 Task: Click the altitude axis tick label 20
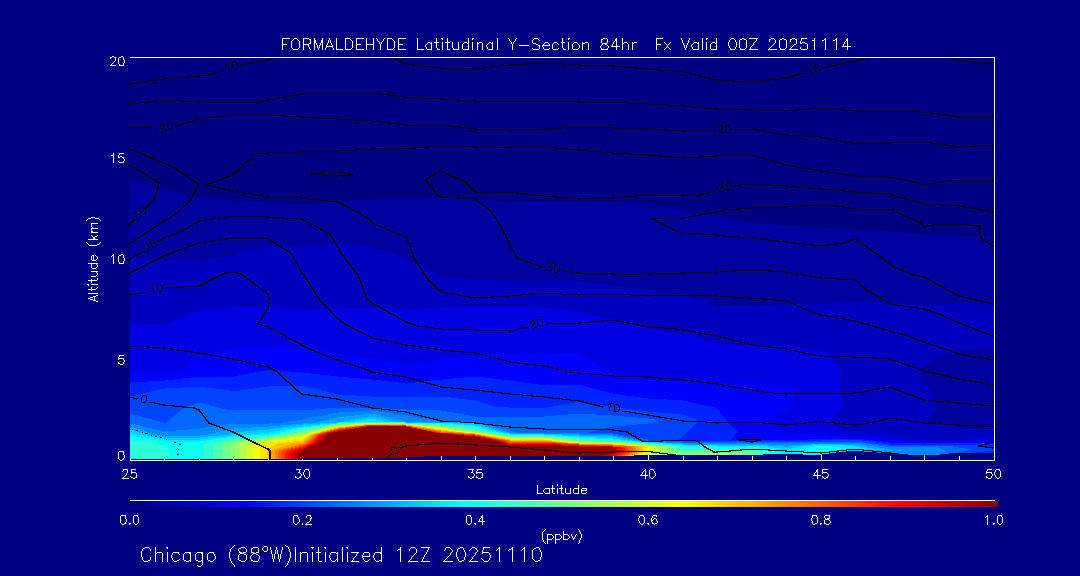pyautogui.click(x=116, y=60)
